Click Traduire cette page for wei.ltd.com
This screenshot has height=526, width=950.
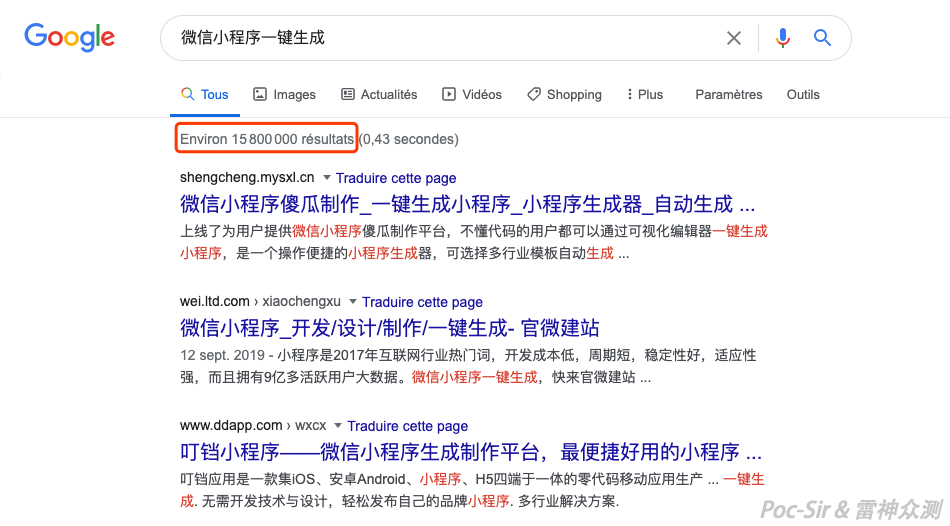coord(422,302)
